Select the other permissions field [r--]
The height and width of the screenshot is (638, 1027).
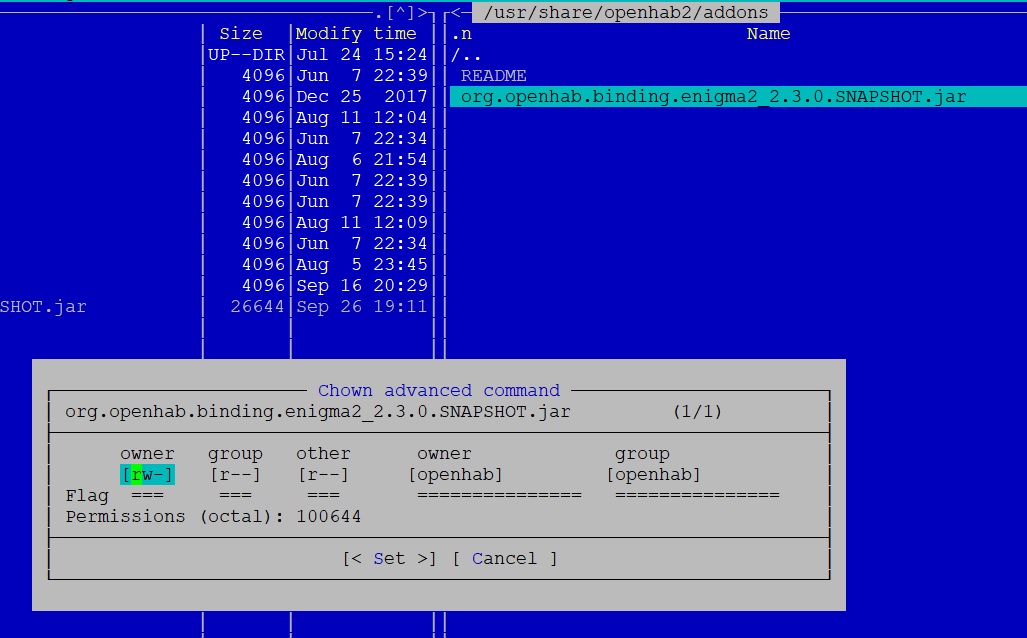[x=323, y=475]
